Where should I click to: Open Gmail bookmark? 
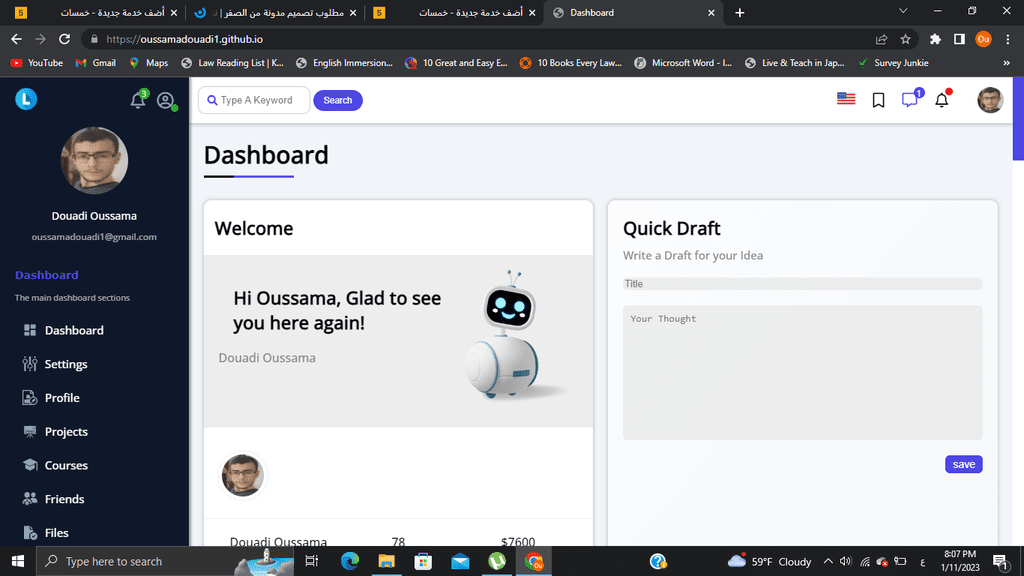[x=95, y=63]
